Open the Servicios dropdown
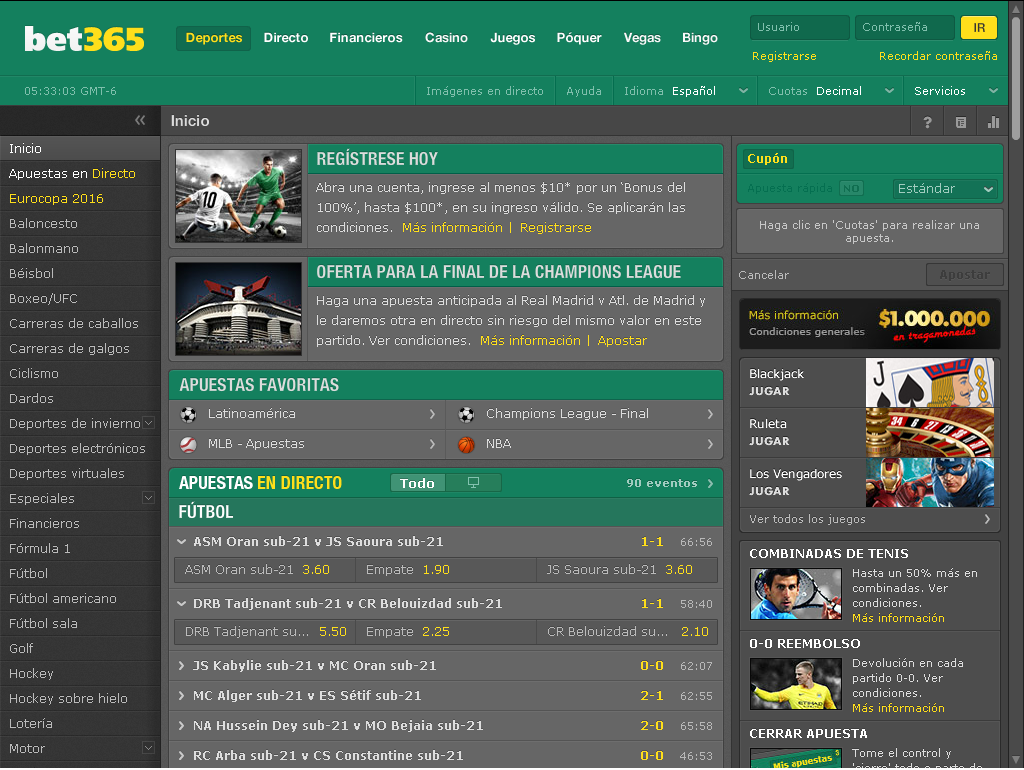The image size is (1024, 770). pyautogui.click(x=956, y=91)
